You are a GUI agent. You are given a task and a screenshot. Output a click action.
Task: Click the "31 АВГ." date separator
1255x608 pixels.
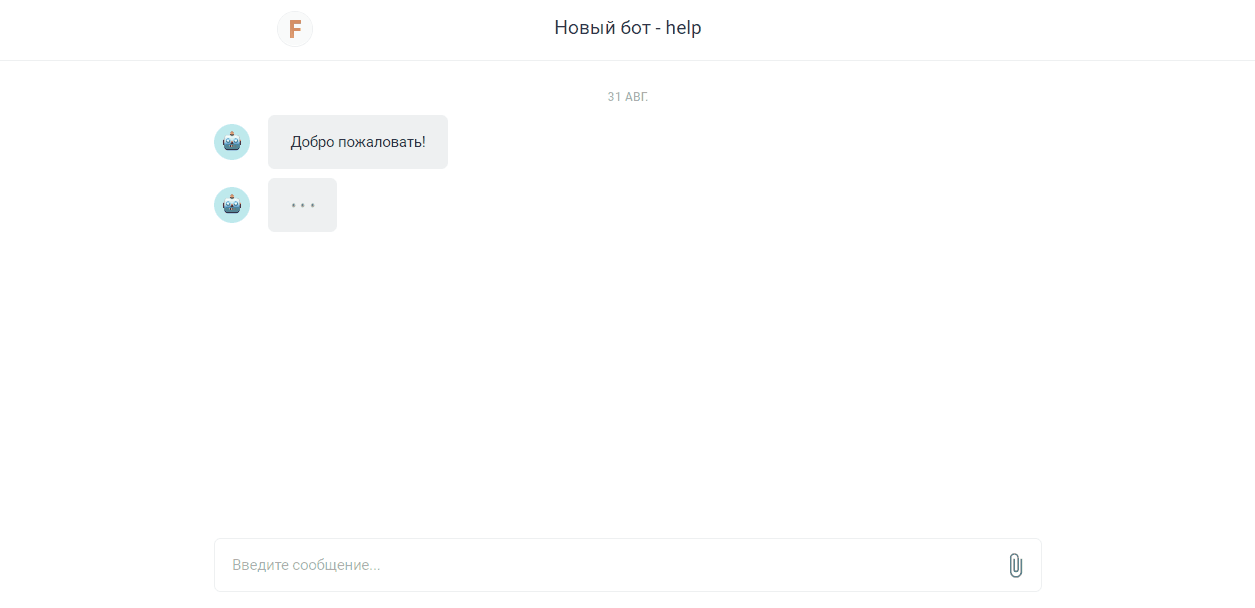(628, 97)
